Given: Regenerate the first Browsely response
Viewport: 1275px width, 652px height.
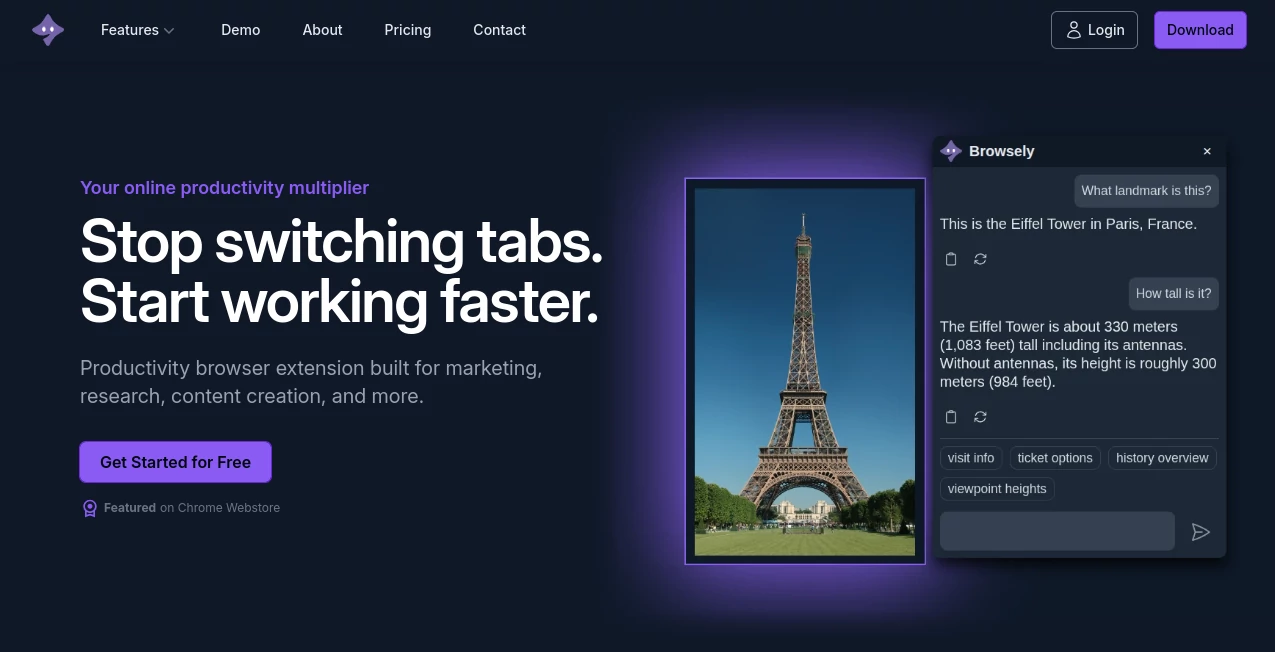Looking at the screenshot, I should pos(980,259).
